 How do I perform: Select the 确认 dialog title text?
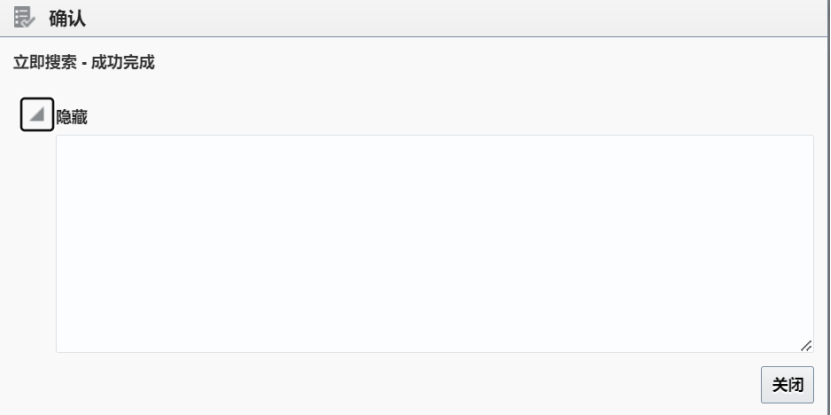tap(67, 19)
